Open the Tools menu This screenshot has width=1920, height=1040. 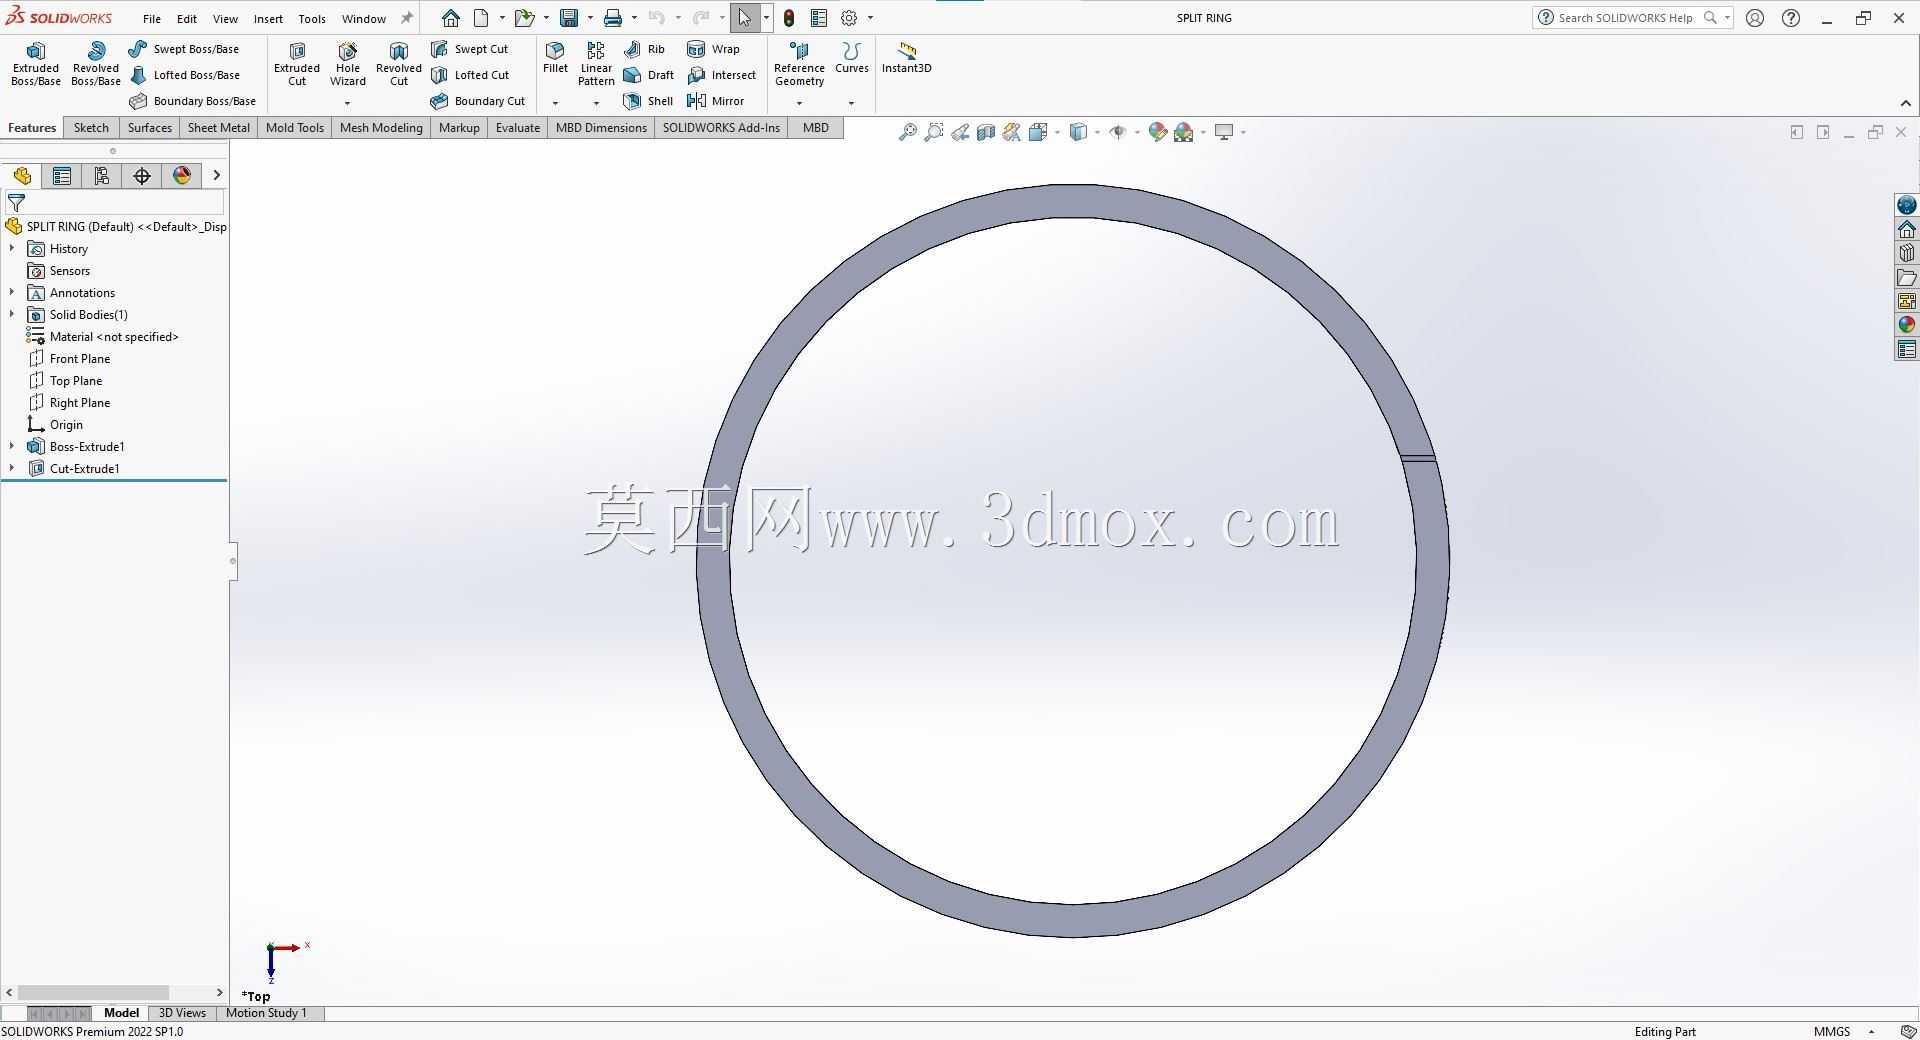(312, 18)
